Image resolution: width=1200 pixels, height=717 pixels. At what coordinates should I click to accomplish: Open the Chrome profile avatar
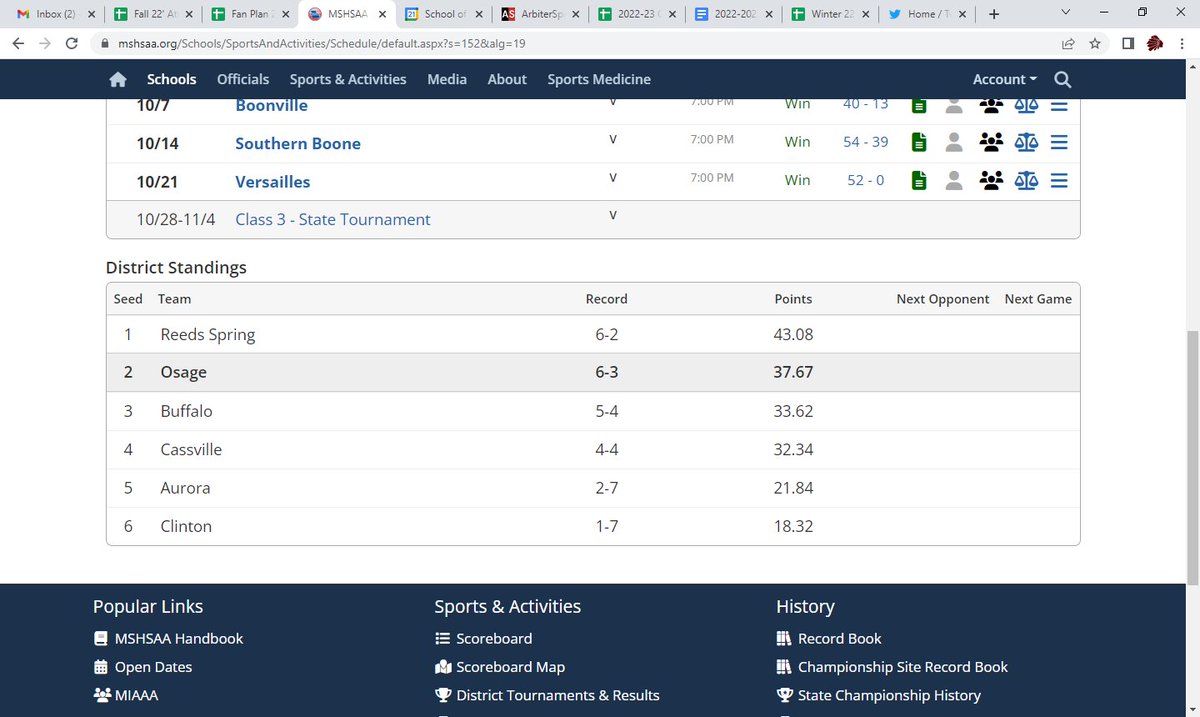[1155, 44]
